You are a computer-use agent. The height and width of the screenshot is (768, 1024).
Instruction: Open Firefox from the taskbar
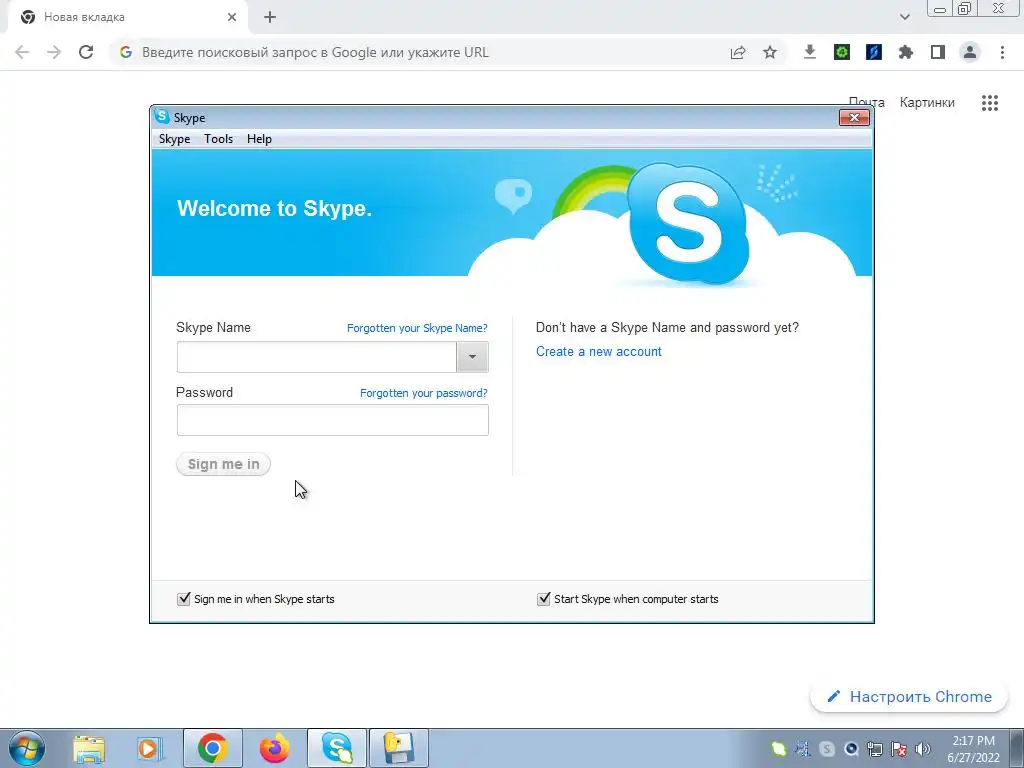click(x=274, y=748)
